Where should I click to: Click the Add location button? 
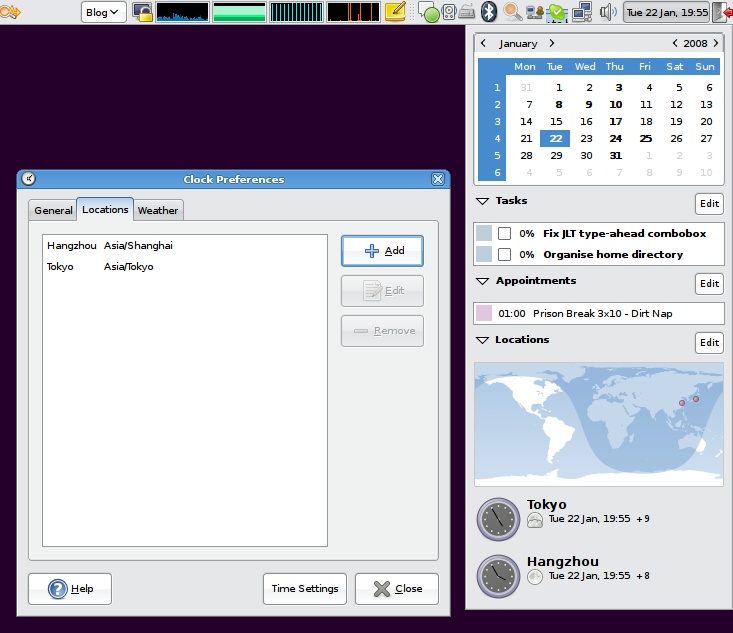[x=382, y=251]
